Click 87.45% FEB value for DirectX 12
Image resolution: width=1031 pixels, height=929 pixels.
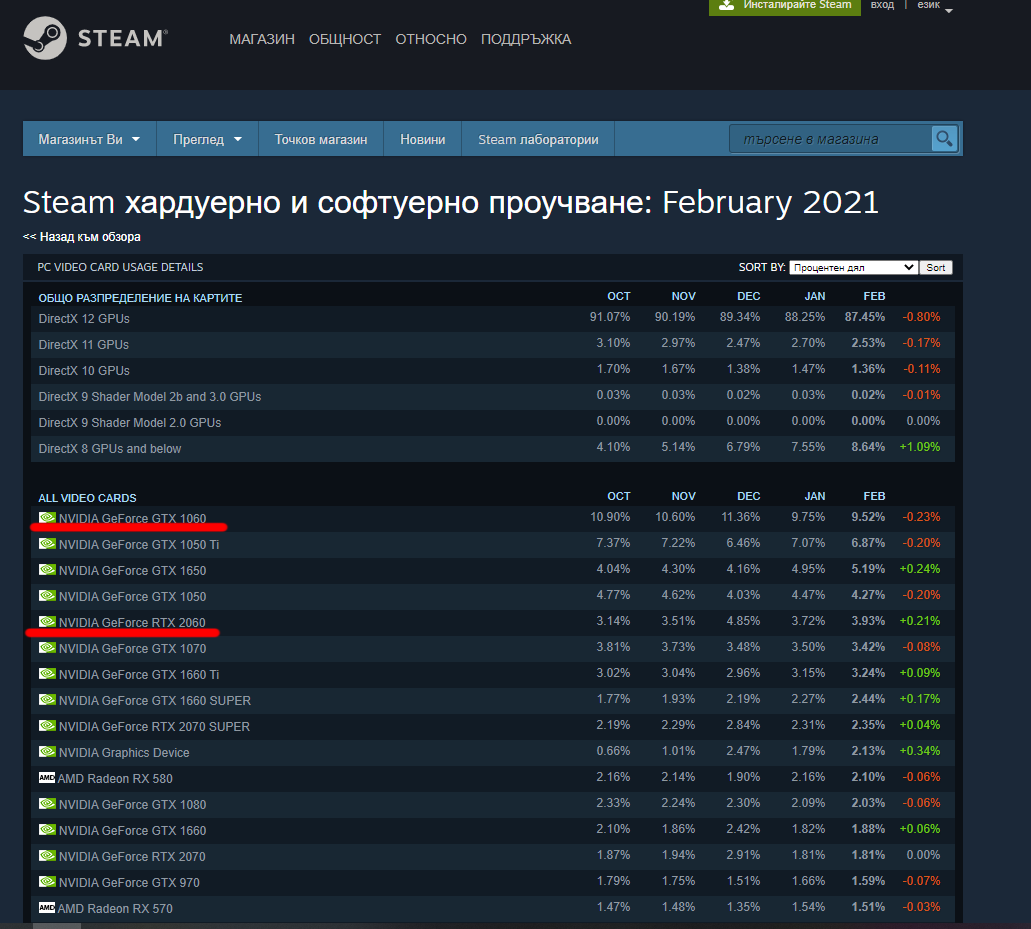[865, 317]
